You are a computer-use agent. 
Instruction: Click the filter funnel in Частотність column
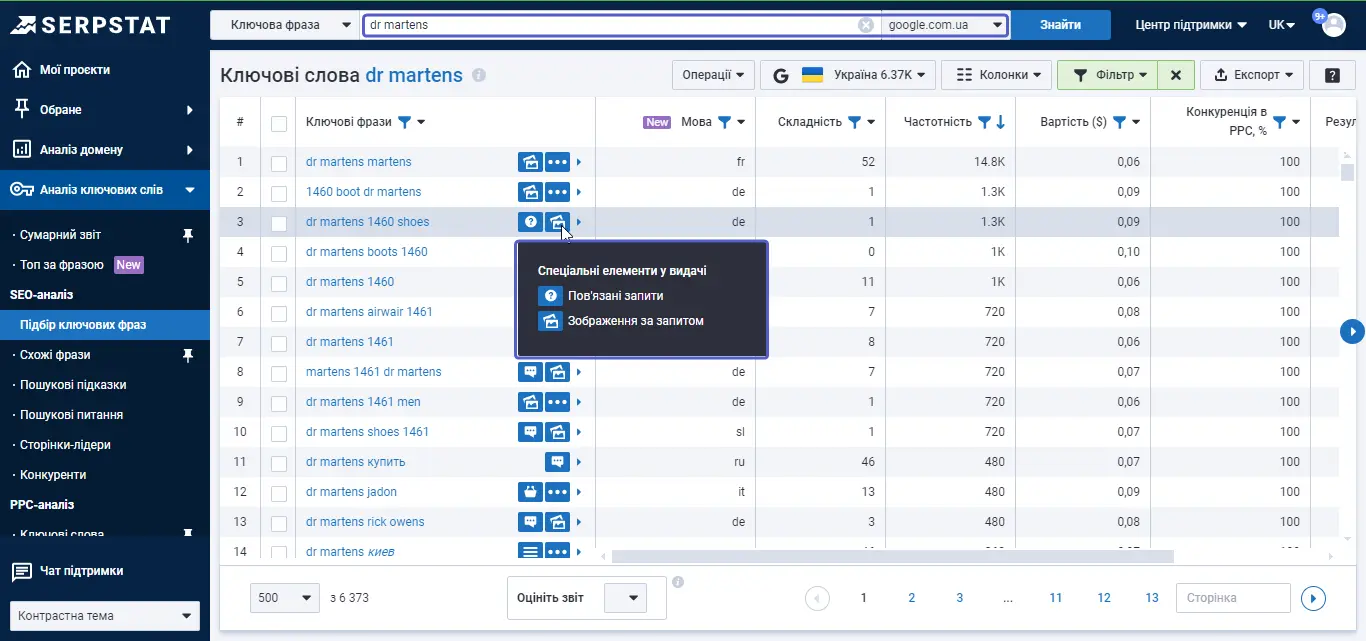(984, 122)
